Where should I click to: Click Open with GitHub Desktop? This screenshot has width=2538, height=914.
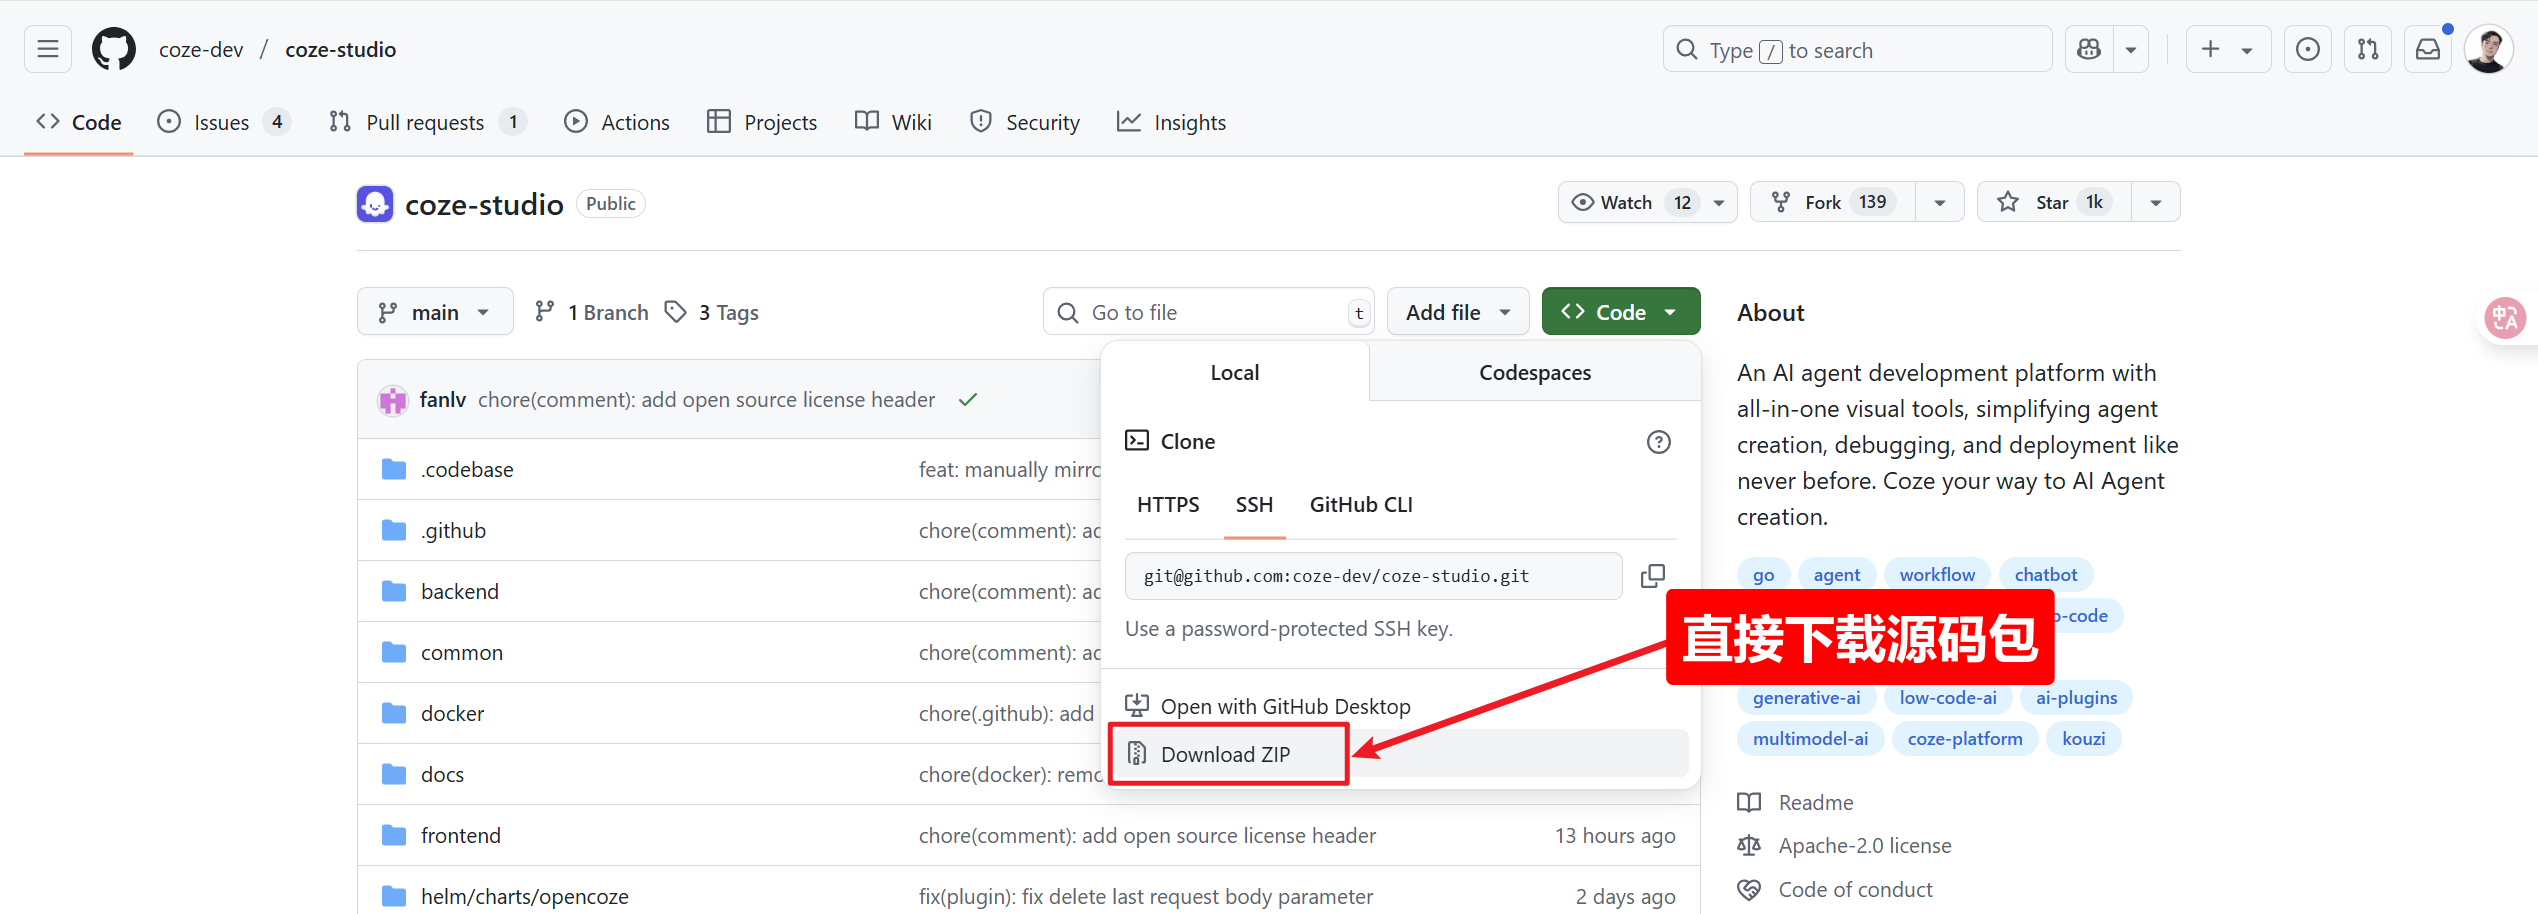pos(1399,706)
